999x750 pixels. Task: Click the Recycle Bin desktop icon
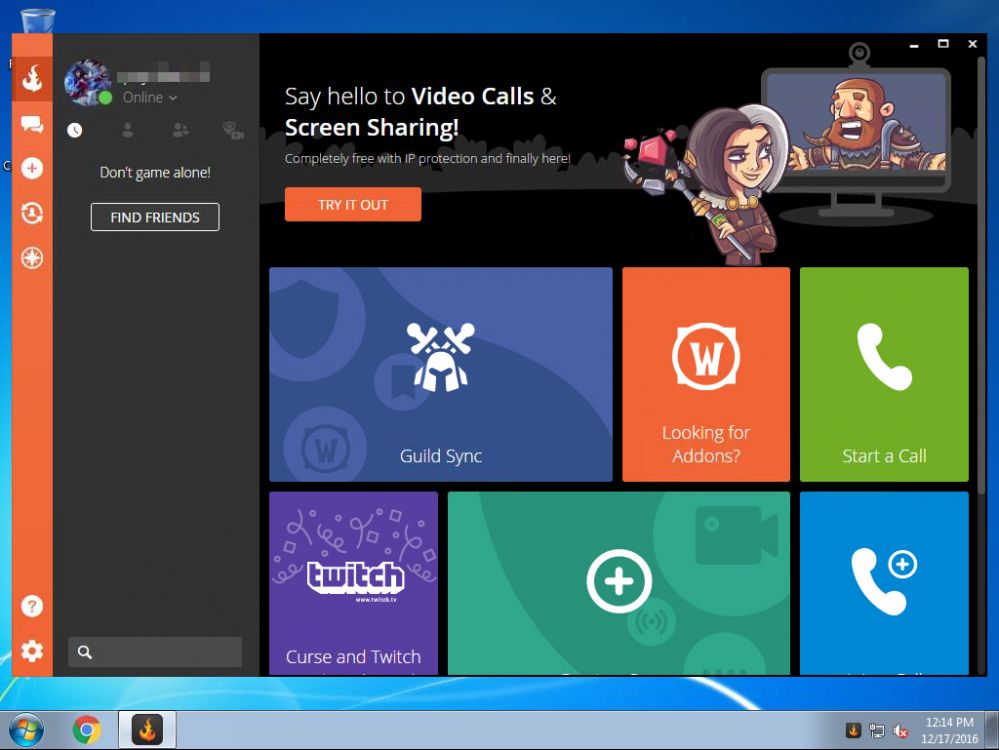(x=38, y=20)
